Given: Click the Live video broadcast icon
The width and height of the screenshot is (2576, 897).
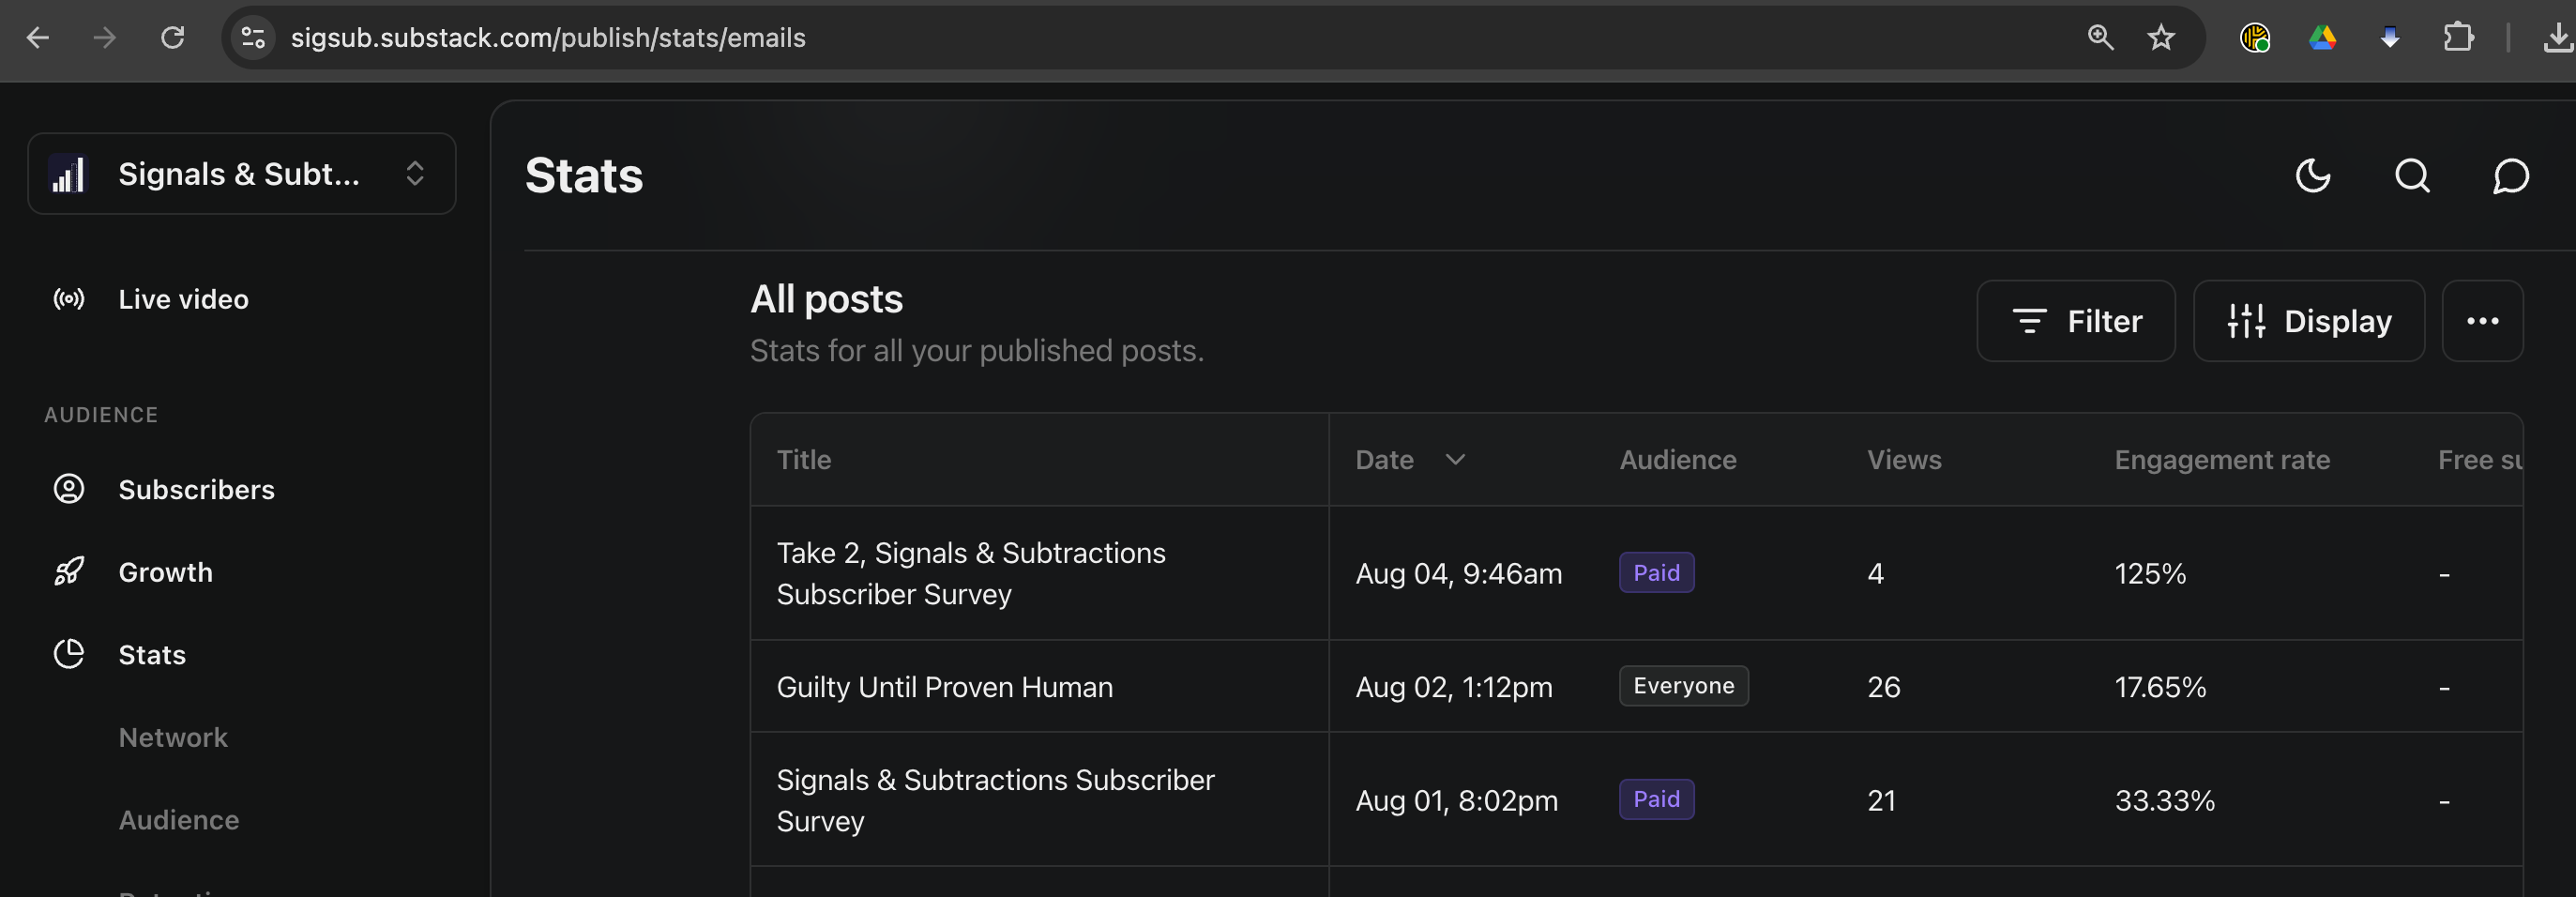Looking at the screenshot, I should coord(69,299).
